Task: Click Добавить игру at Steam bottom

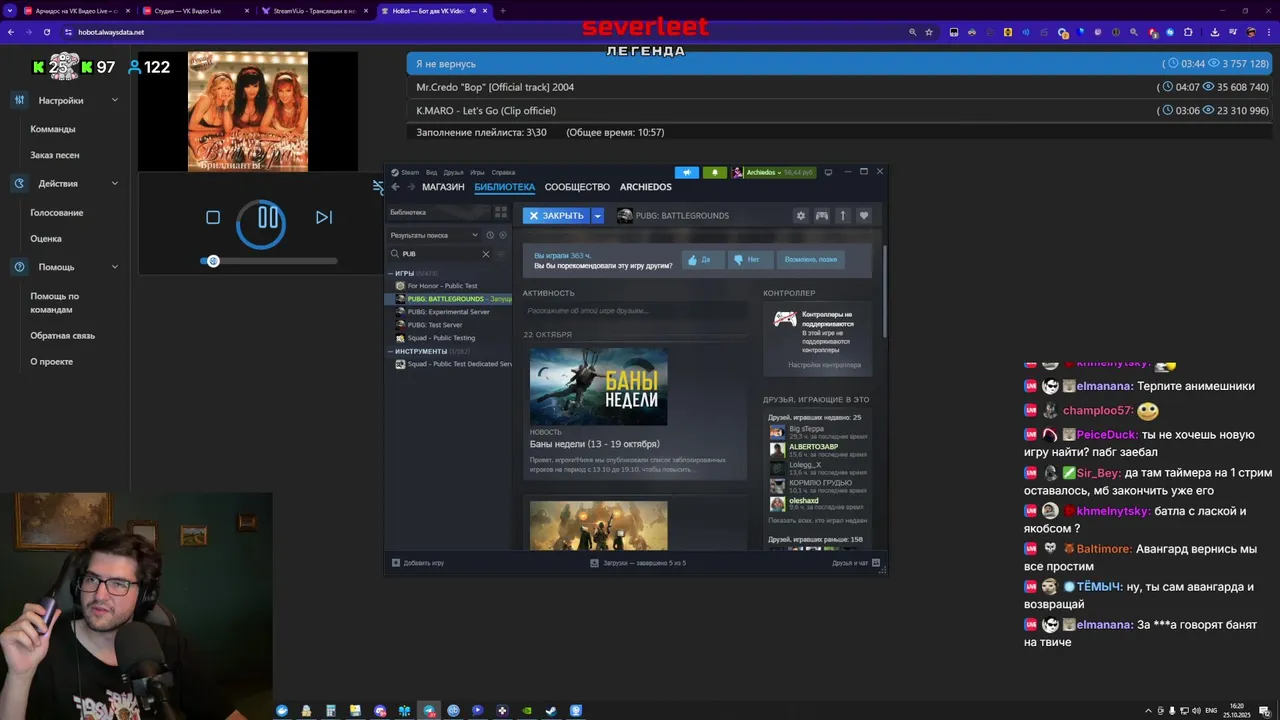Action: tap(418, 563)
